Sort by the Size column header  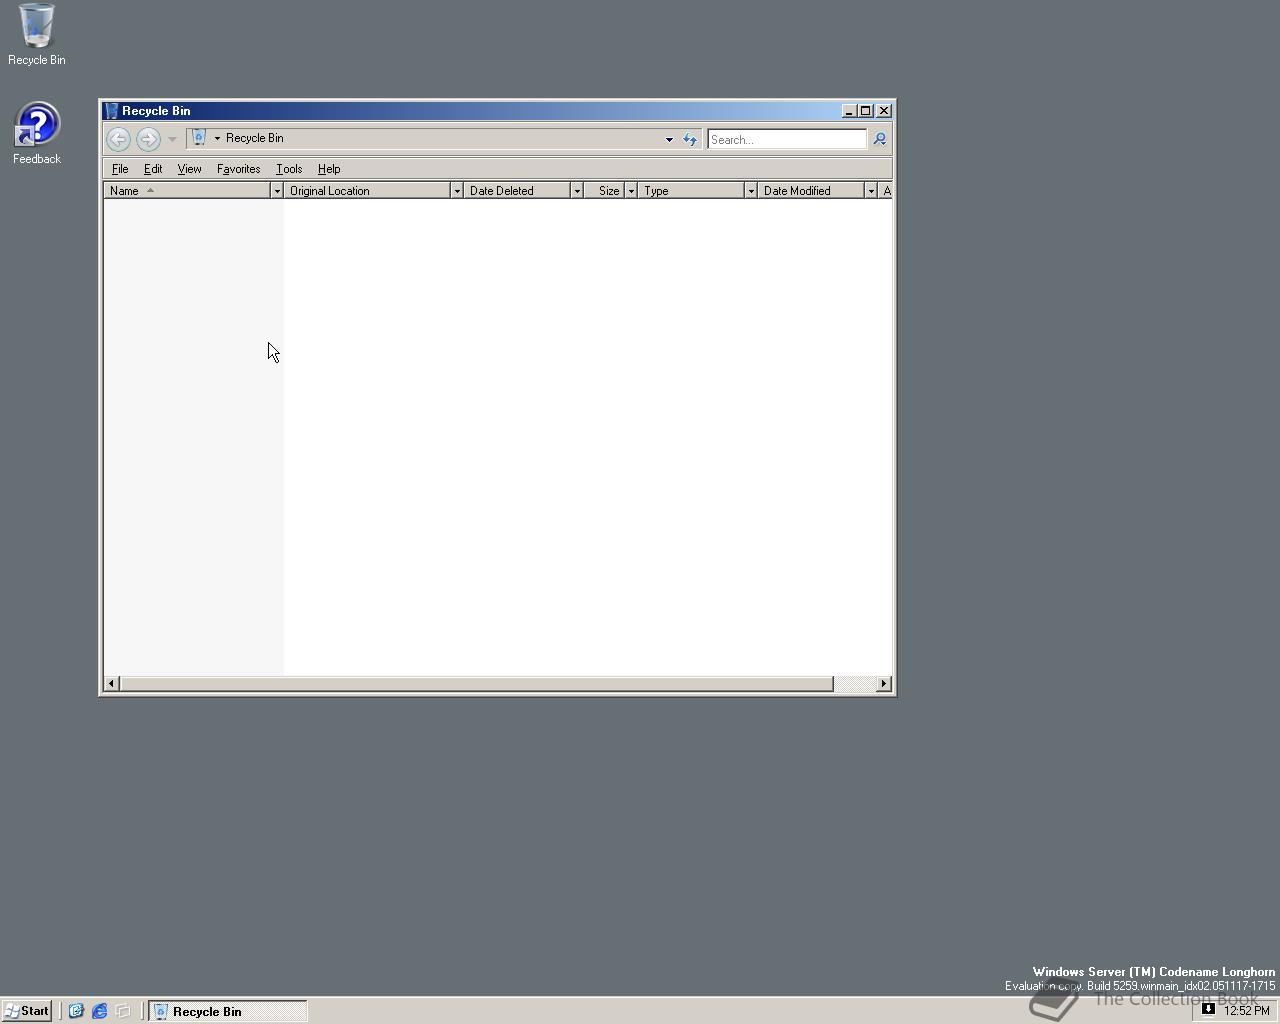click(604, 190)
